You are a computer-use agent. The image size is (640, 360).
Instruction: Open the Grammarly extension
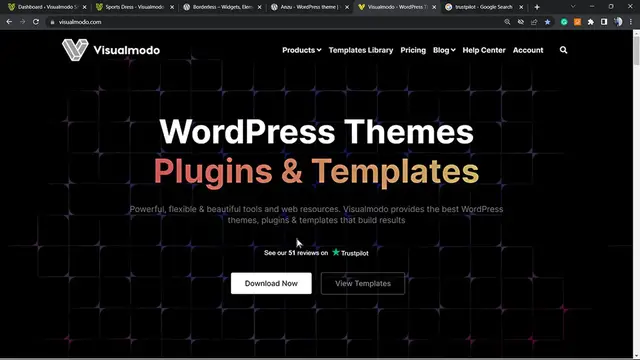pyautogui.click(x=564, y=22)
